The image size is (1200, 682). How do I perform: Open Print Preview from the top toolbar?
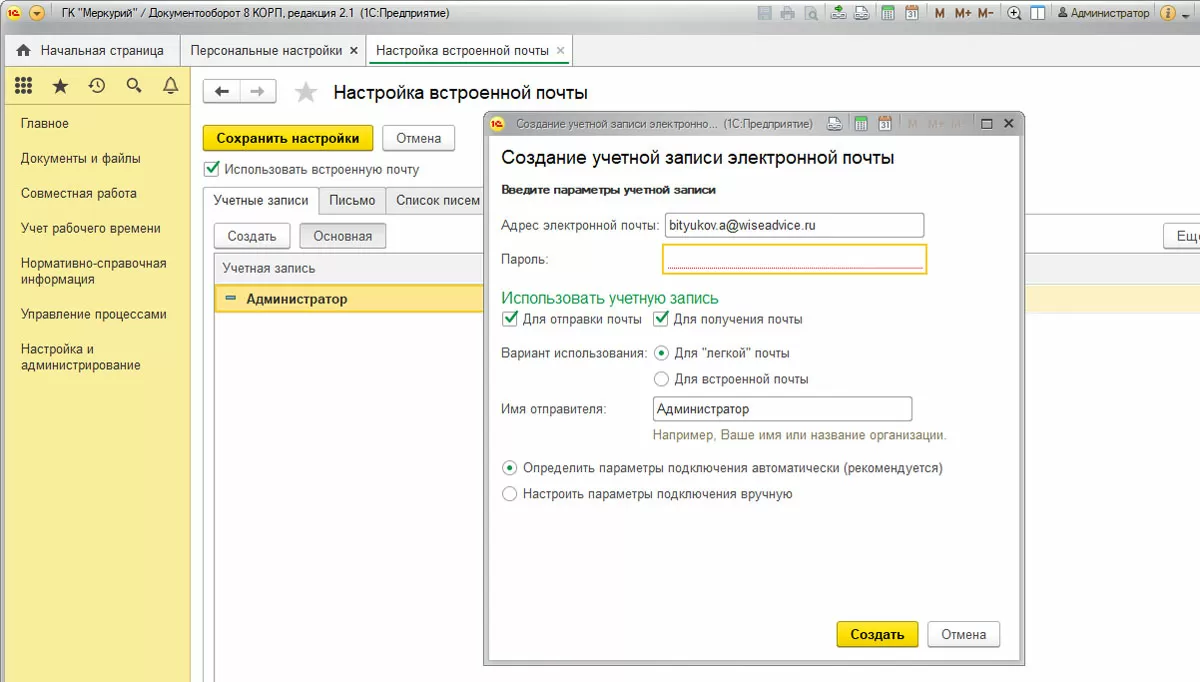point(810,14)
